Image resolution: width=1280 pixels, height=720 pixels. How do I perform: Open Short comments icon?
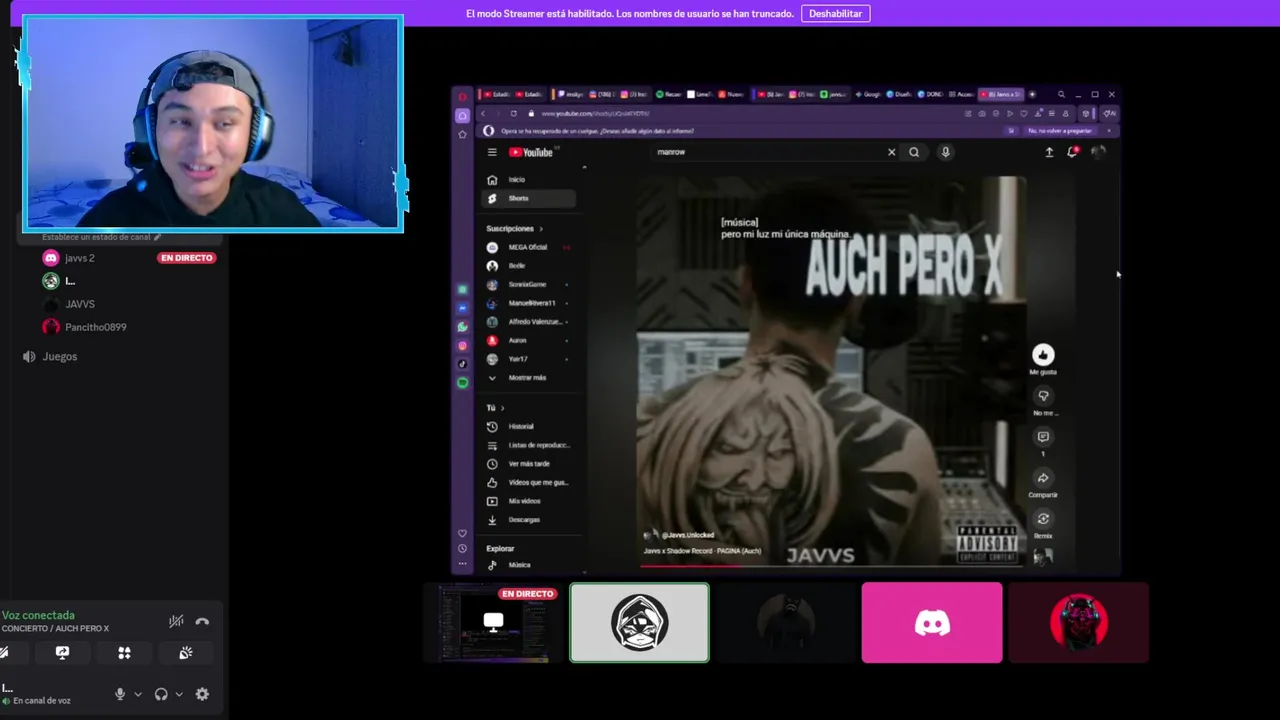click(x=1043, y=437)
